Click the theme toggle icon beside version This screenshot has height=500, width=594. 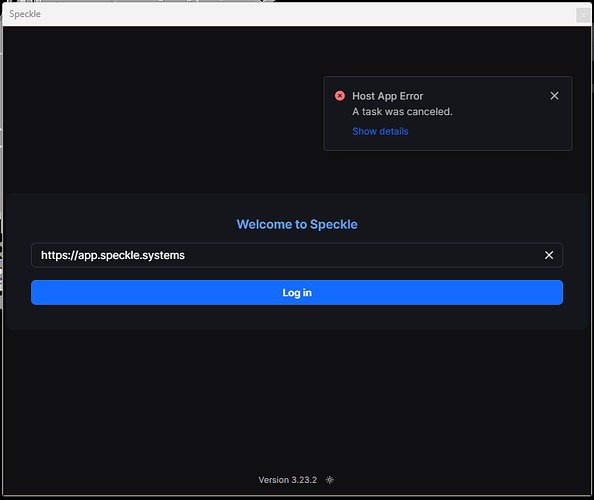tap(330, 480)
